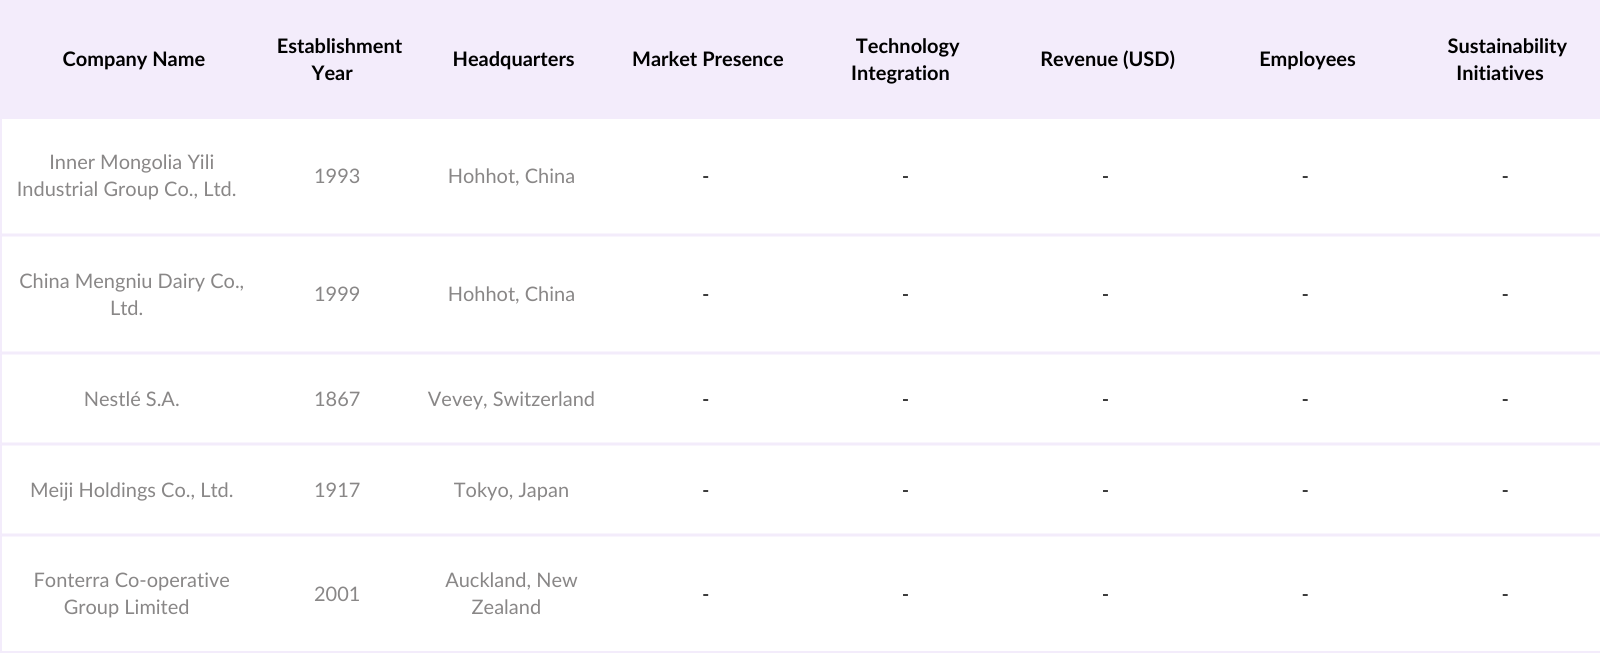Select Market Presence dash in Mengniu row
Image resolution: width=1600 pixels, height=653 pixels.
pos(705,294)
